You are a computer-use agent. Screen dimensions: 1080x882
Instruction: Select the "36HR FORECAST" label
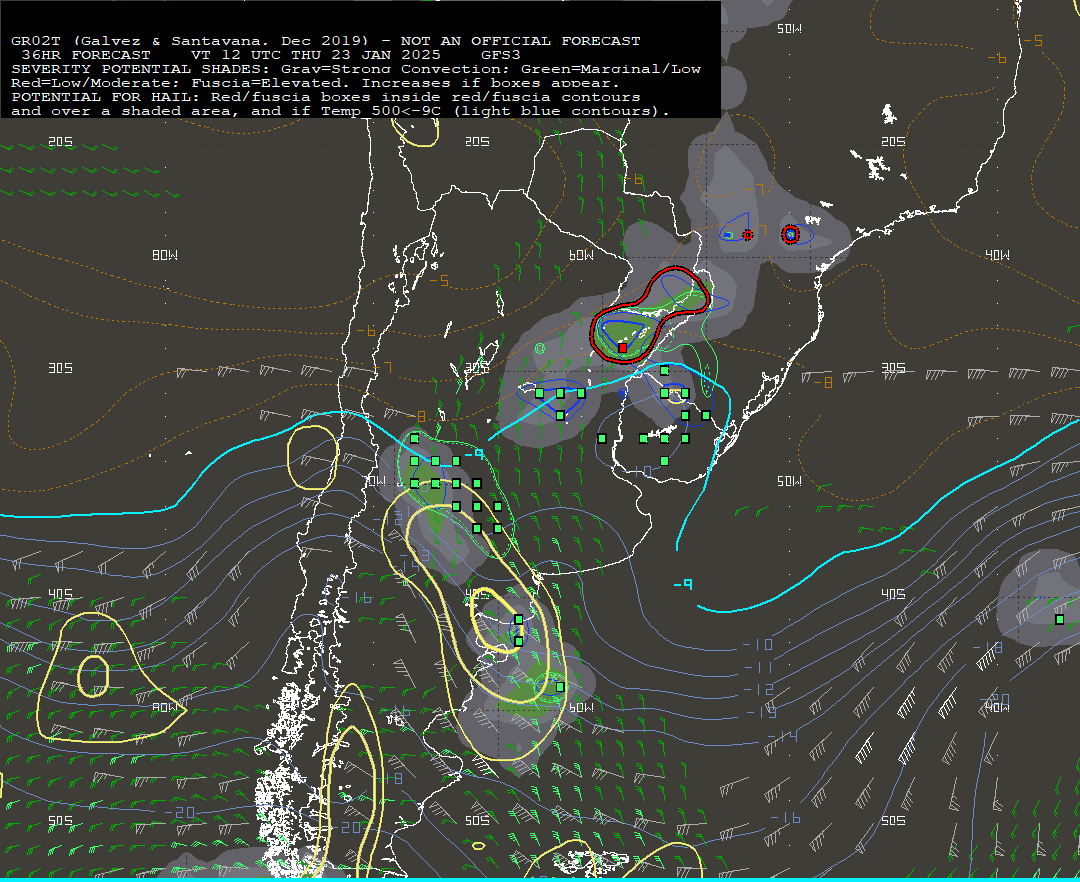pos(85,54)
